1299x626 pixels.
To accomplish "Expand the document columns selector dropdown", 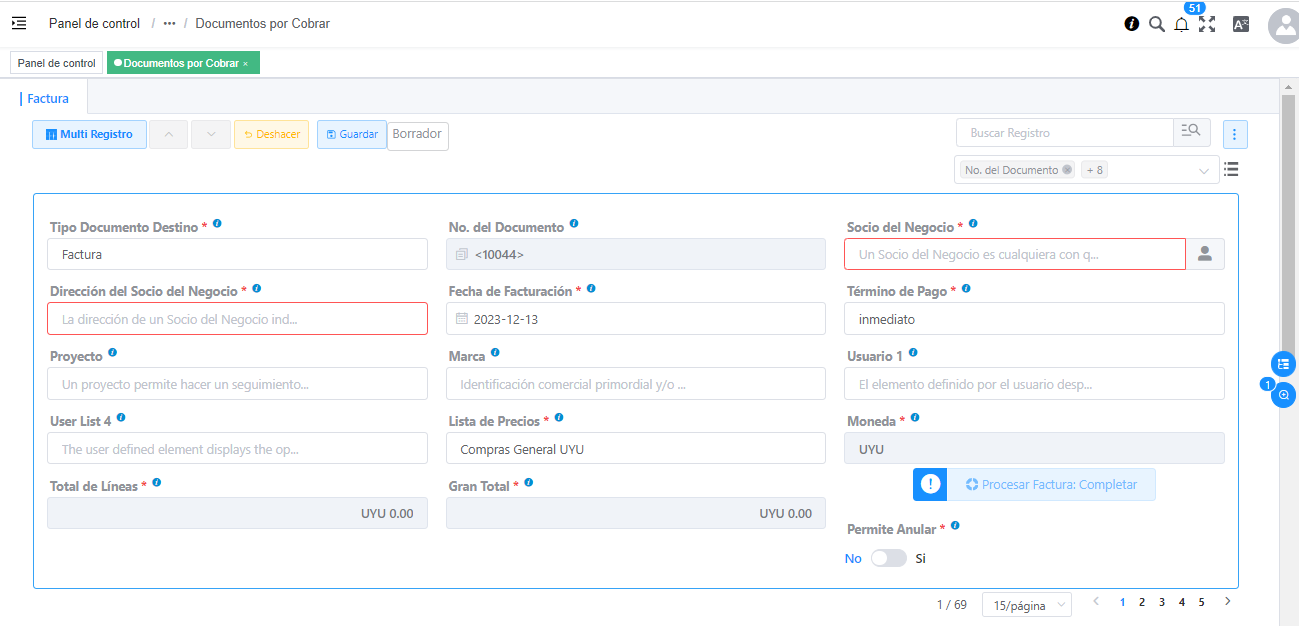I will (1203, 171).
